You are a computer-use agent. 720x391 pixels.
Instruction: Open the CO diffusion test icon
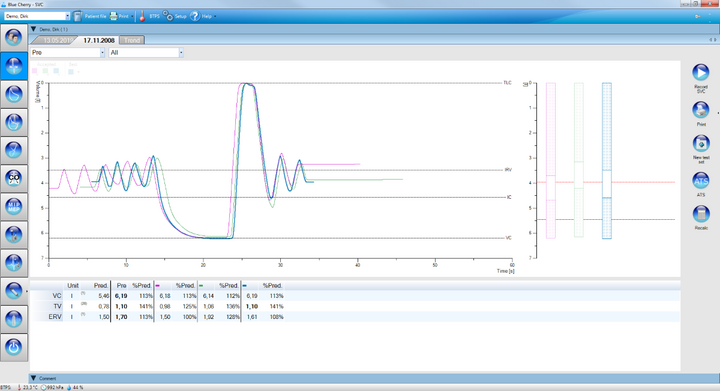[14, 178]
